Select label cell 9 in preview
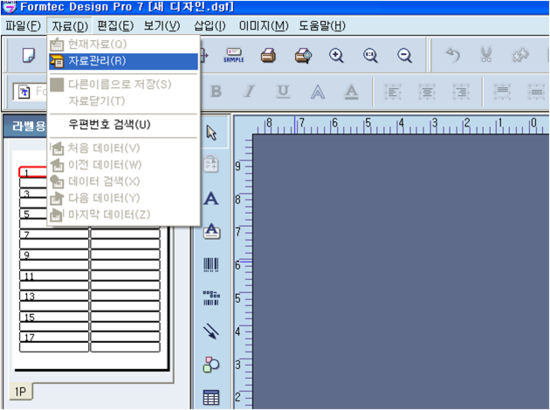This screenshot has height=410, width=550. (54, 255)
